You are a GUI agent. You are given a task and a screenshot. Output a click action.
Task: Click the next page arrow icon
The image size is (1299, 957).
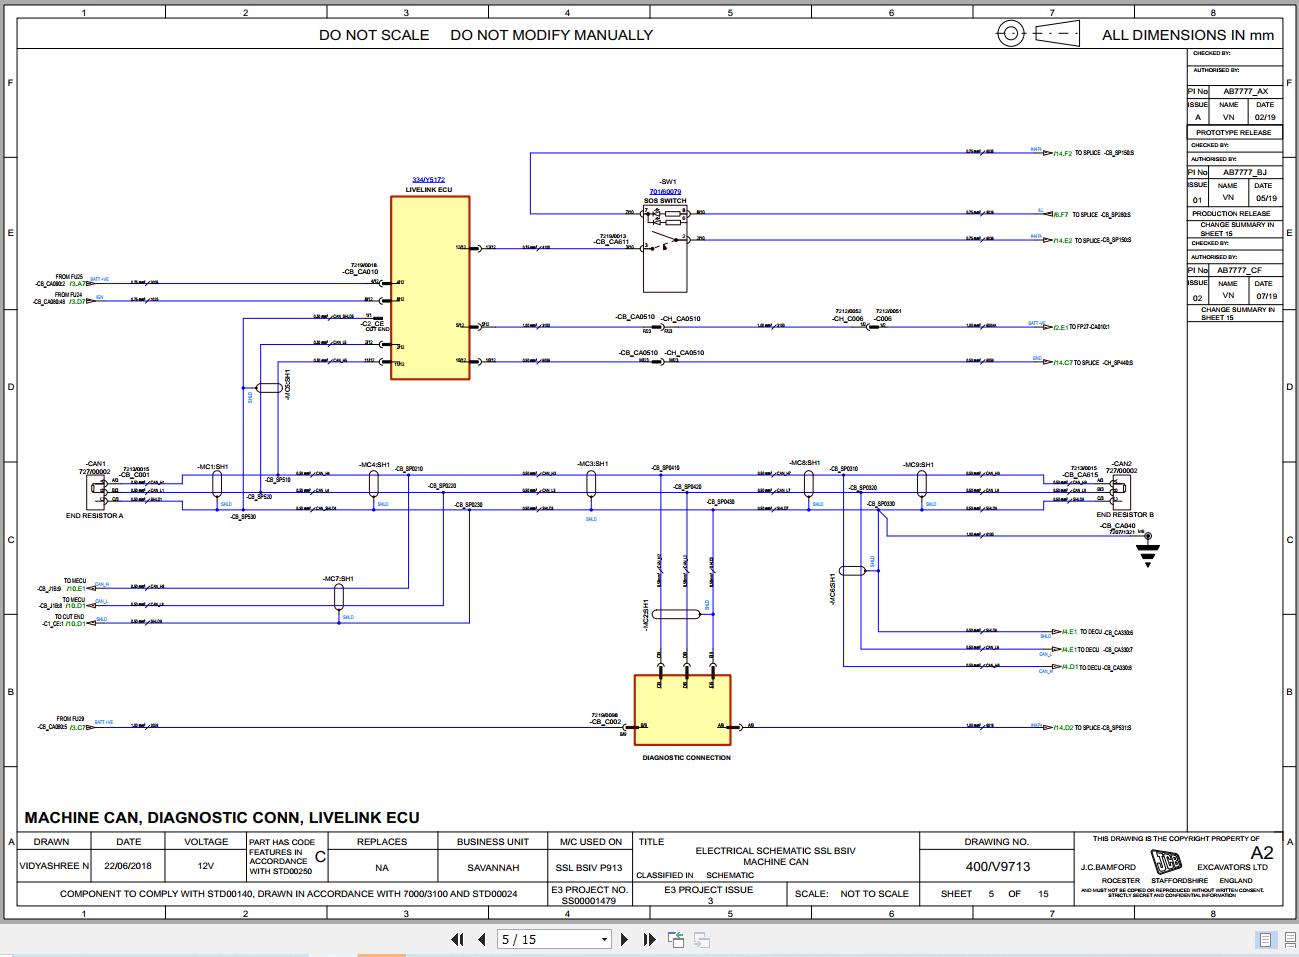[x=624, y=940]
